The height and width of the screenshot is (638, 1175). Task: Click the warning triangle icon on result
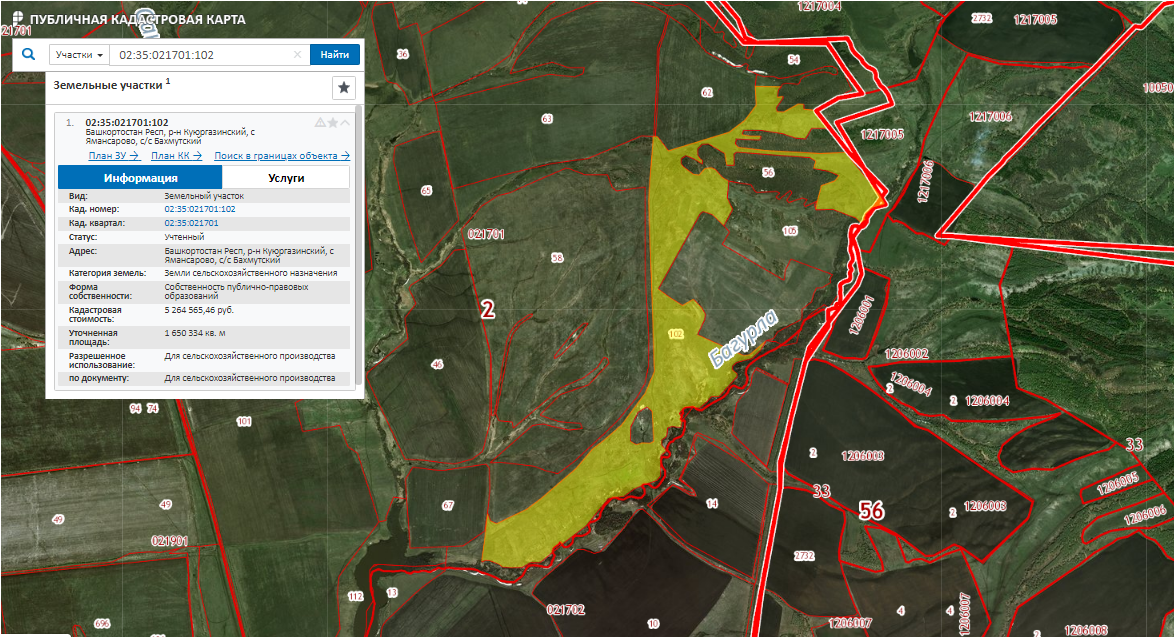[x=320, y=123]
